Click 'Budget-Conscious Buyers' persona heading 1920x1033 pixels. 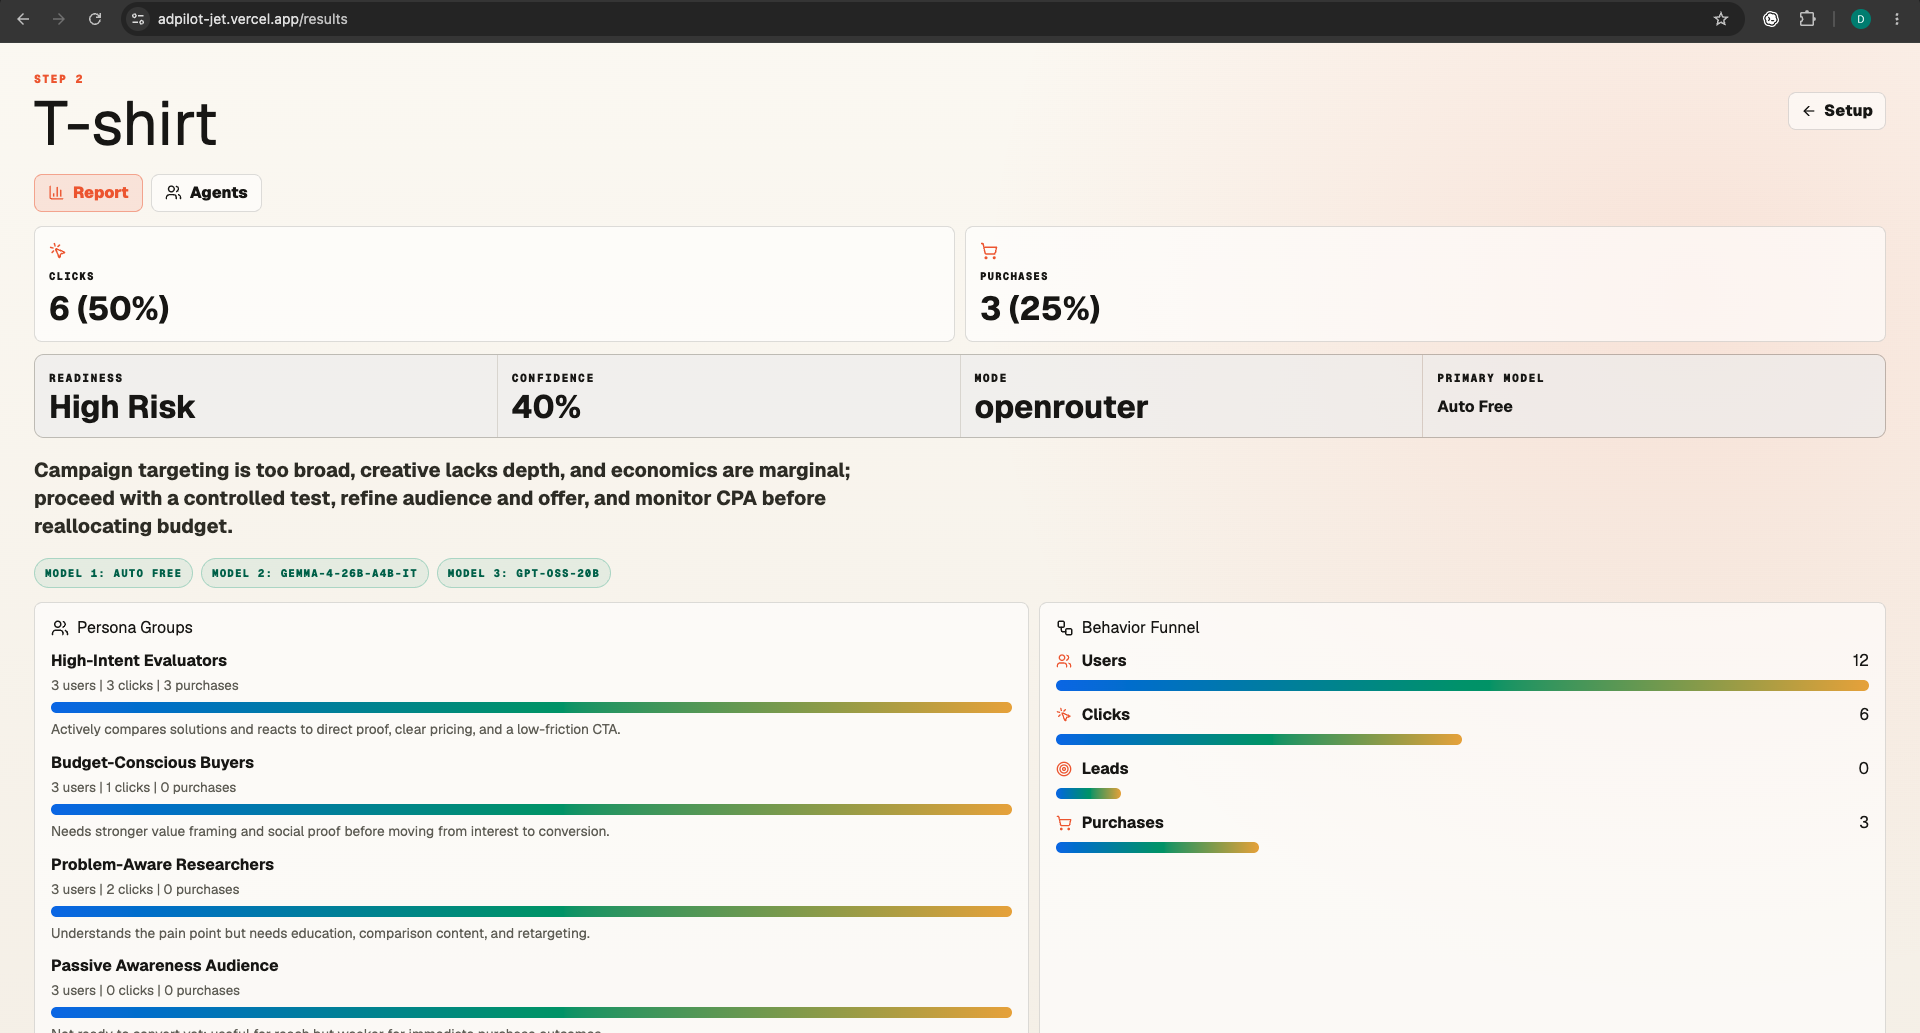pyautogui.click(x=152, y=763)
